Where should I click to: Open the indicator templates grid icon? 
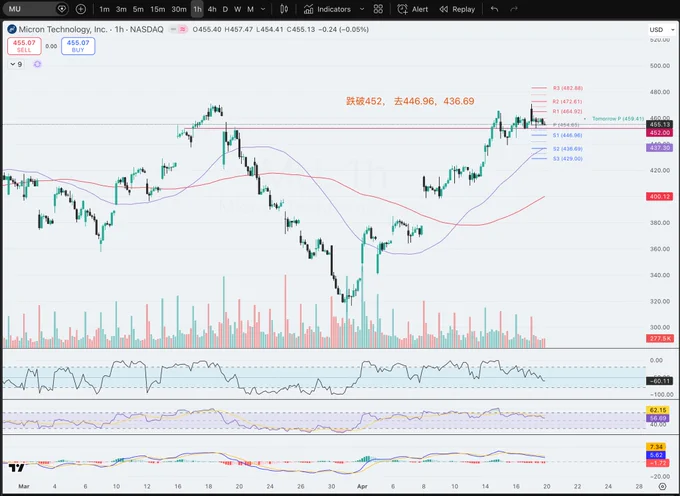[378, 9]
